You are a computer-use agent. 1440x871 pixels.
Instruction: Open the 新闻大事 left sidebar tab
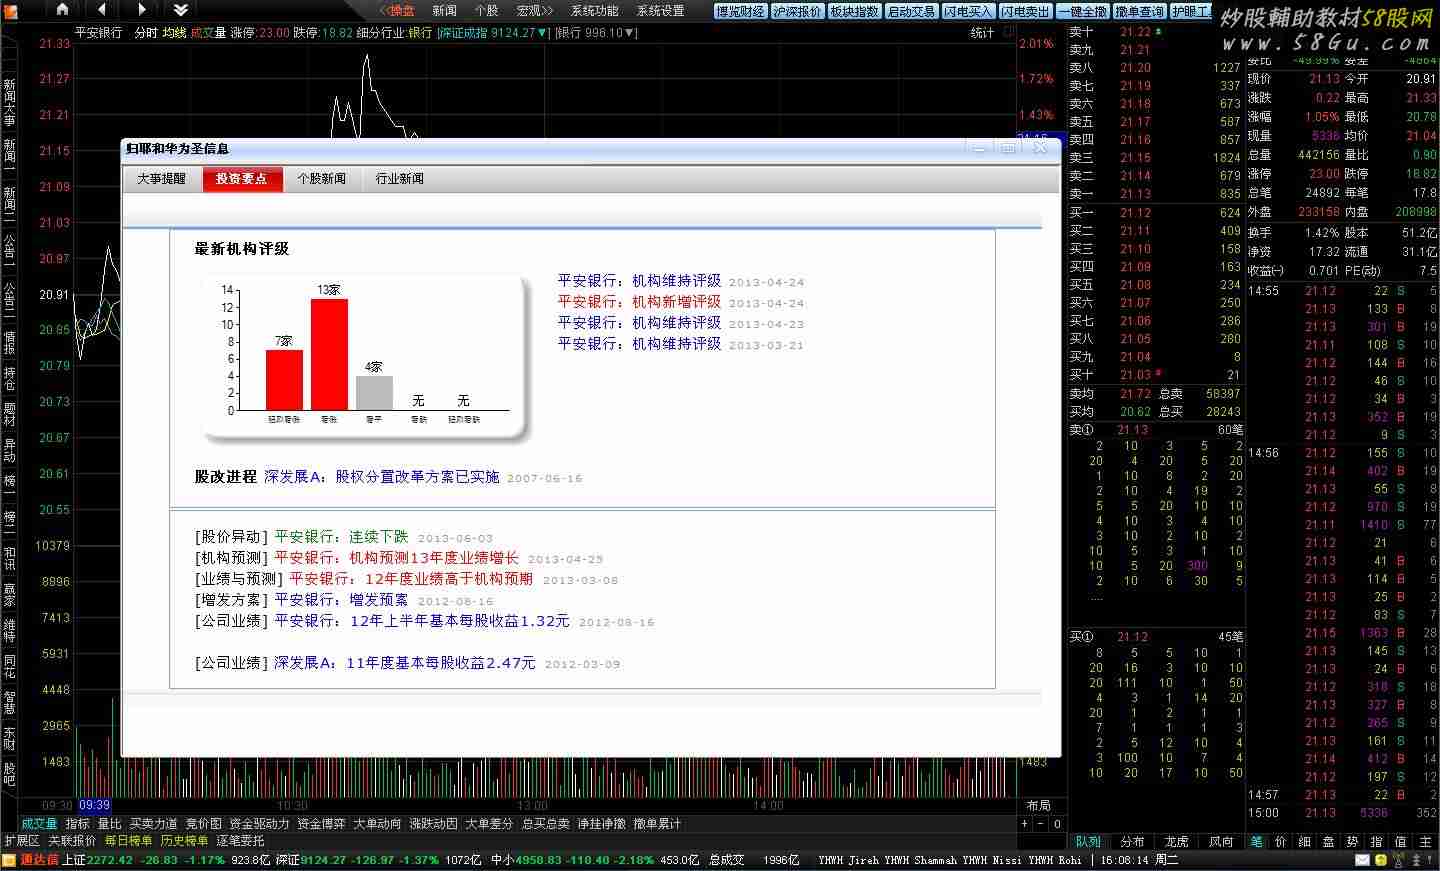coord(9,103)
